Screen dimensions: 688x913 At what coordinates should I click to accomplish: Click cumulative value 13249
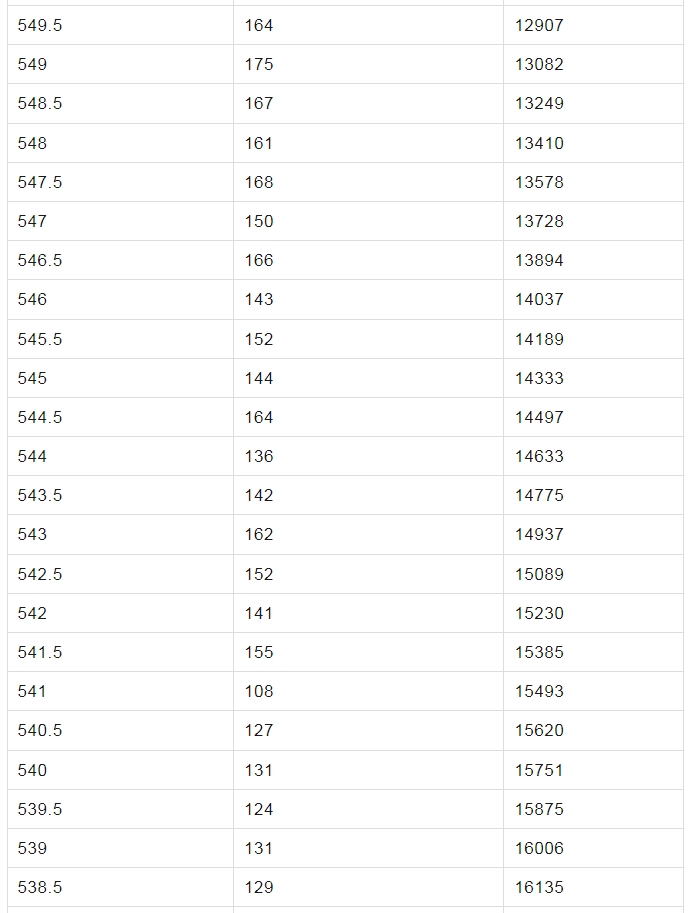539,103
